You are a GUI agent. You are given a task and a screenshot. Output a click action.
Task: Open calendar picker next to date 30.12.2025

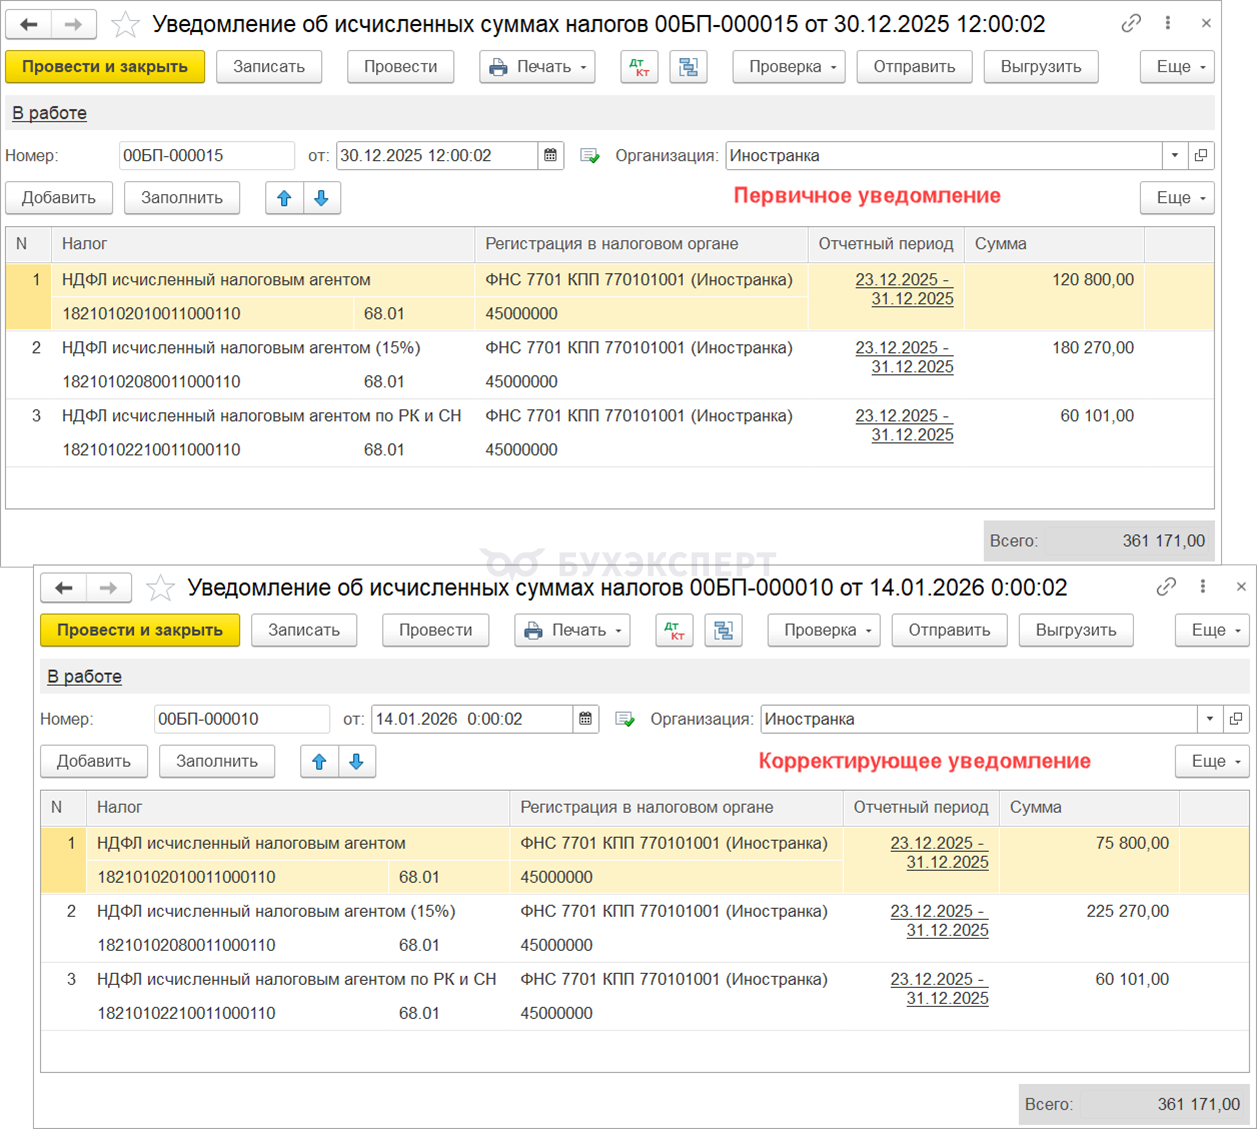(550, 155)
